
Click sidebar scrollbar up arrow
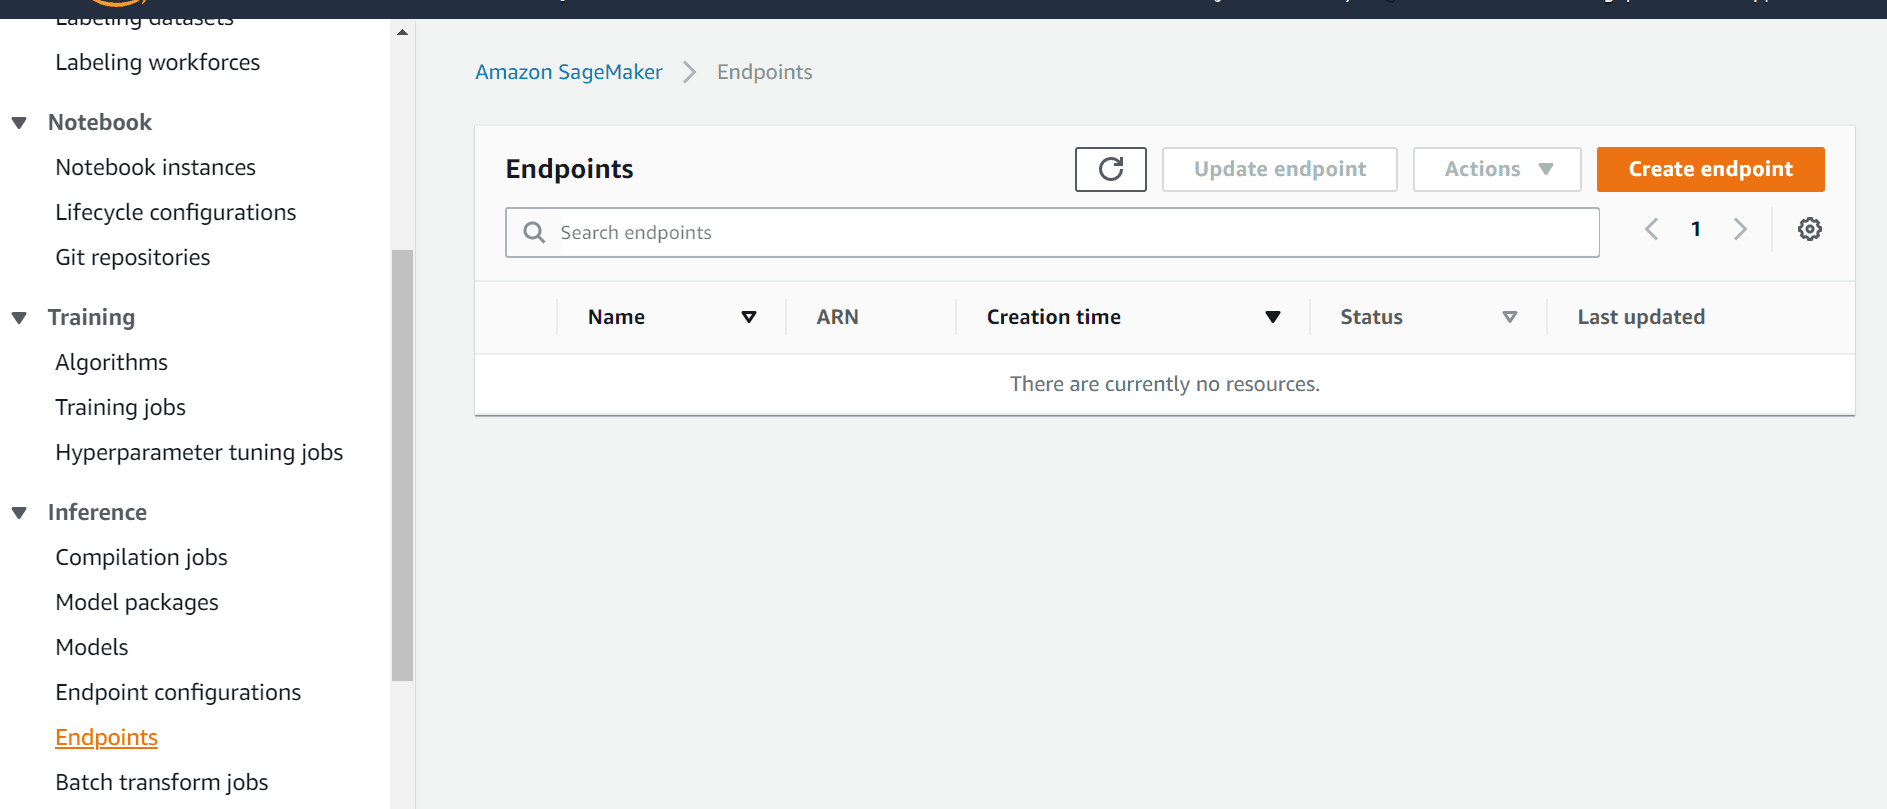402,32
